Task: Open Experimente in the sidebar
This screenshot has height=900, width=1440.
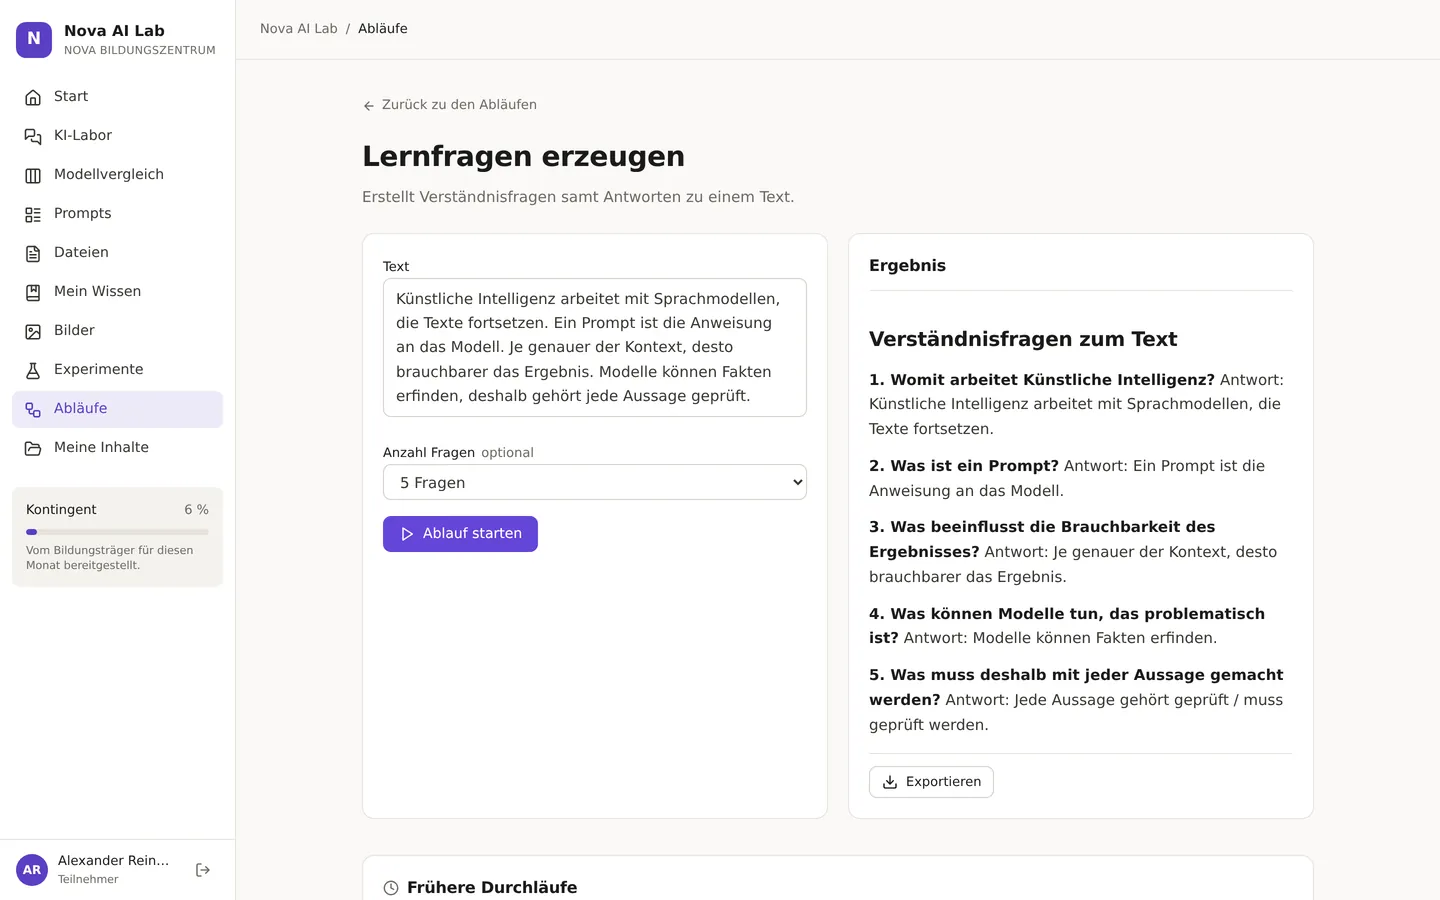Action: point(117,370)
